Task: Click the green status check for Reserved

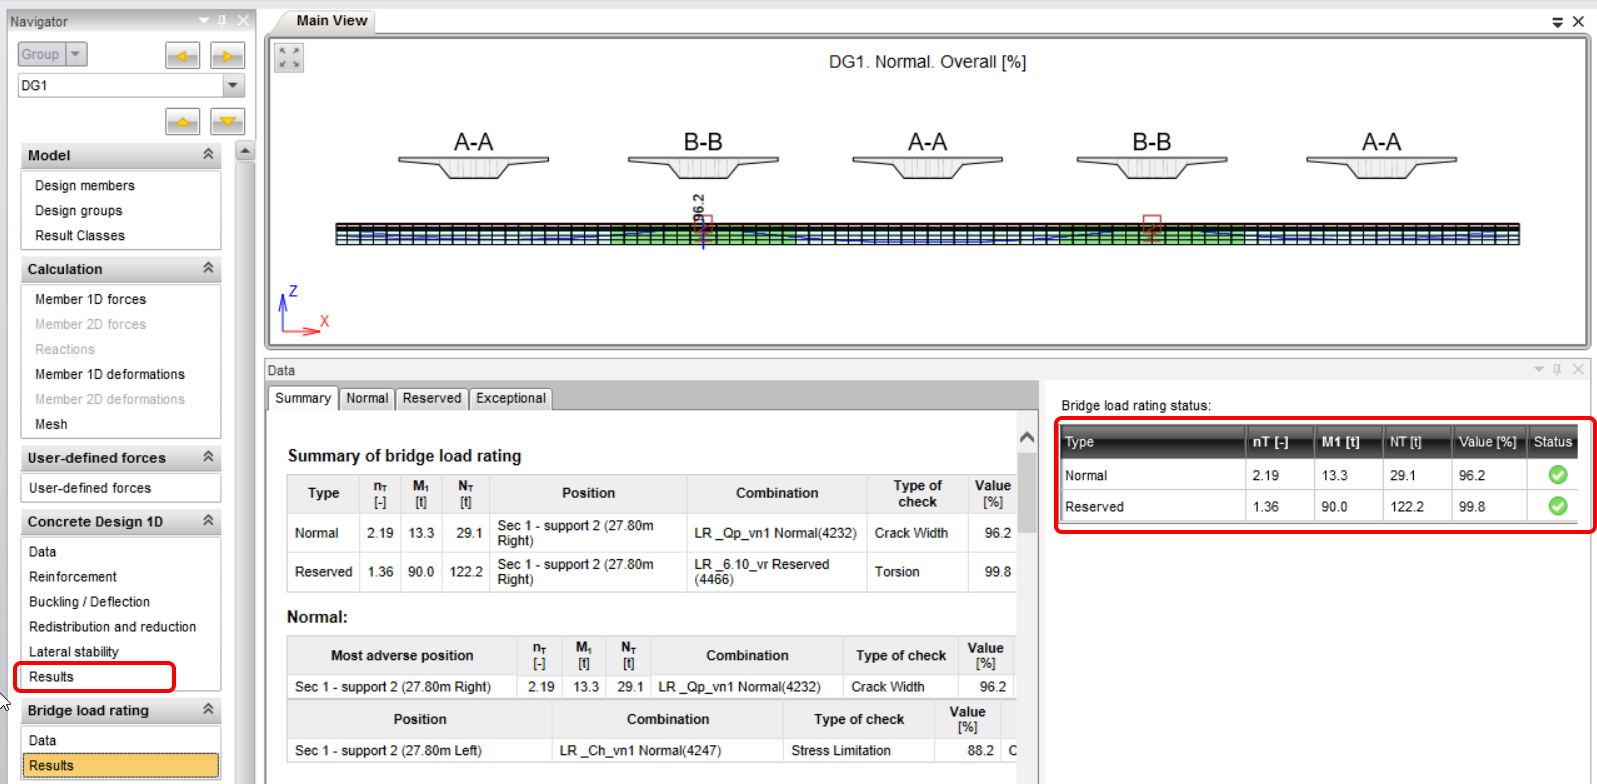Action: coord(1557,506)
